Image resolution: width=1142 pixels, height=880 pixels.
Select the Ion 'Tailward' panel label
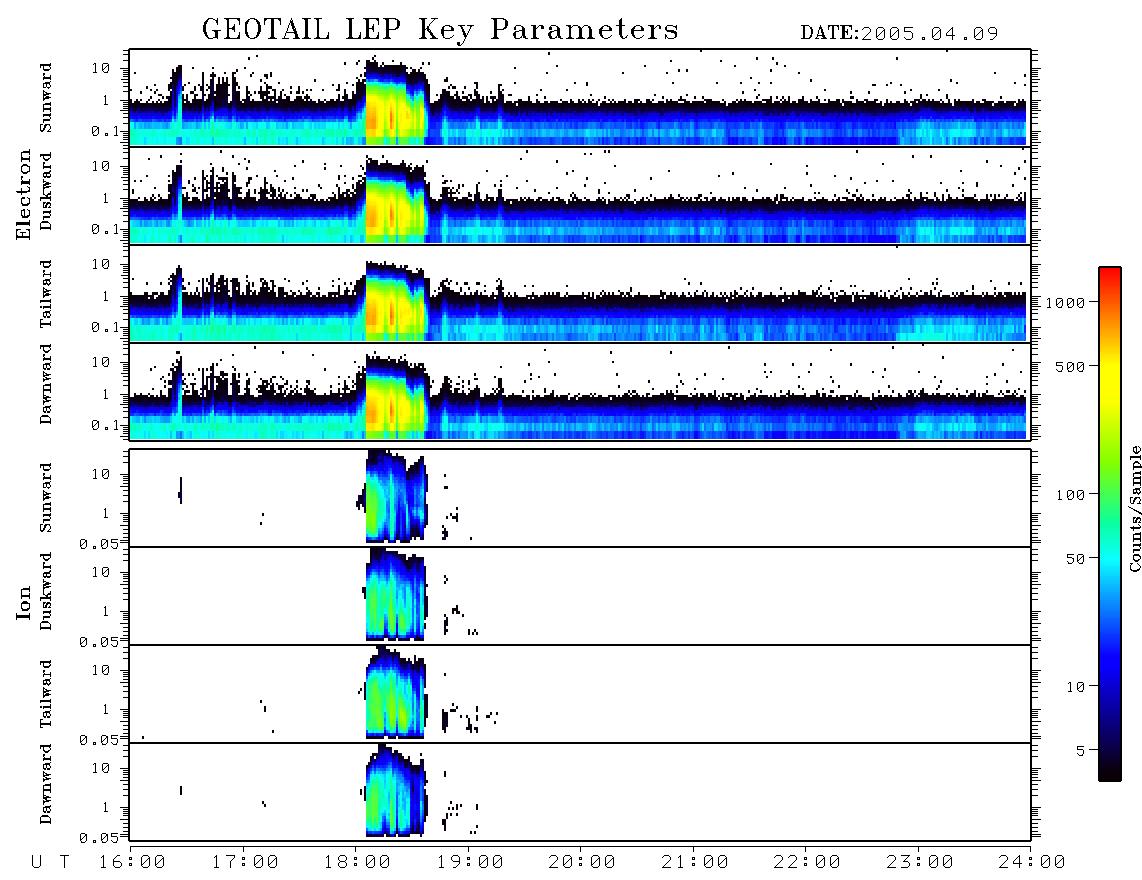(x=46, y=694)
